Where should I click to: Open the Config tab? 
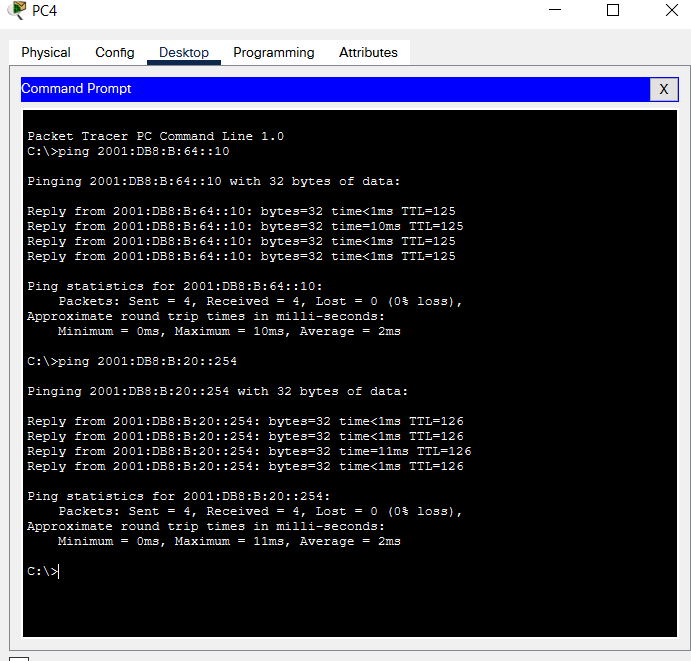pyautogui.click(x=115, y=52)
